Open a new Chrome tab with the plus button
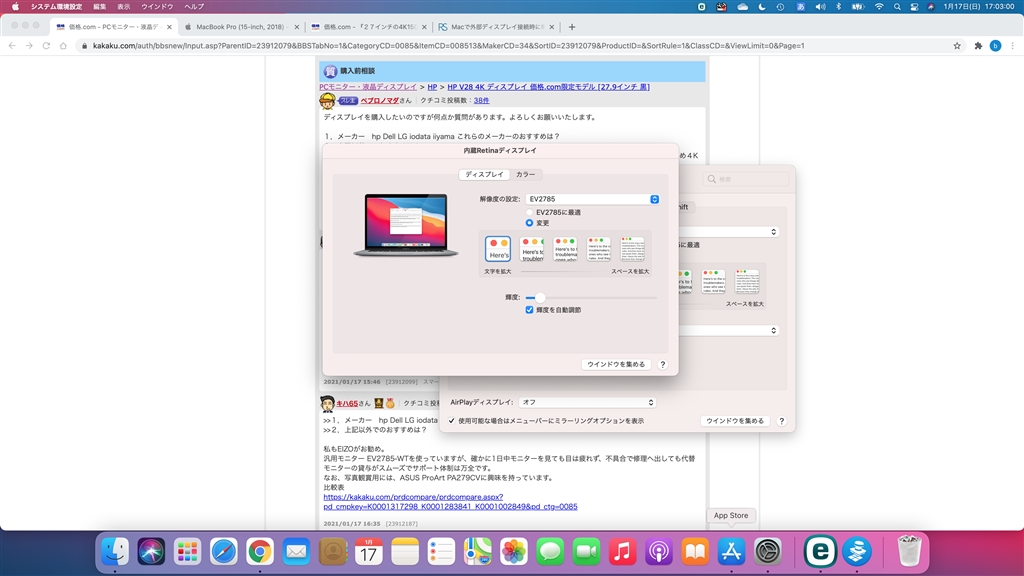Screen dimensions: 1024x576 (572, 26)
